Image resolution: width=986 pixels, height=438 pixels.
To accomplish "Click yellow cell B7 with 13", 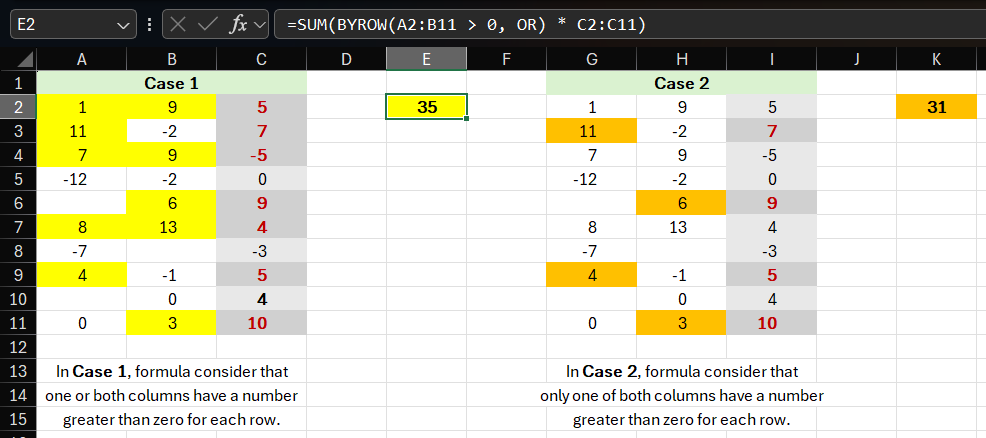I will click(171, 227).
